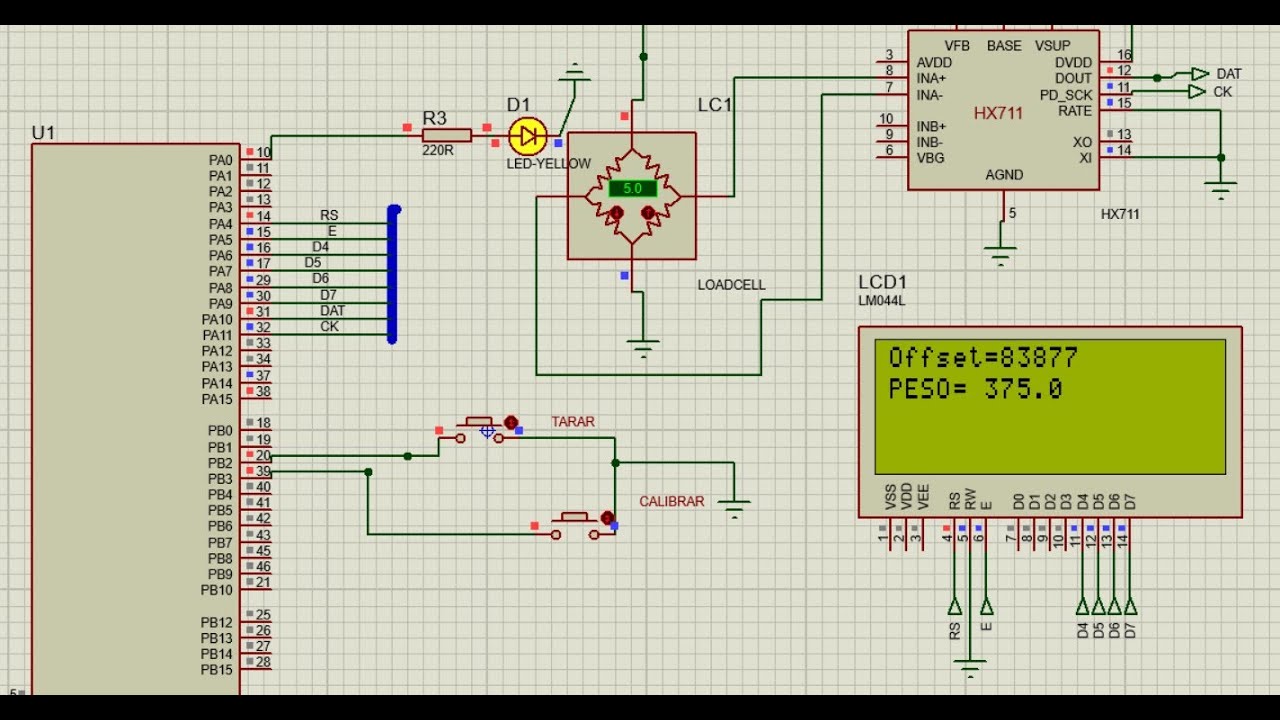
Task: Click the CK terminal arrow near HX711
Action: point(1196,91)
